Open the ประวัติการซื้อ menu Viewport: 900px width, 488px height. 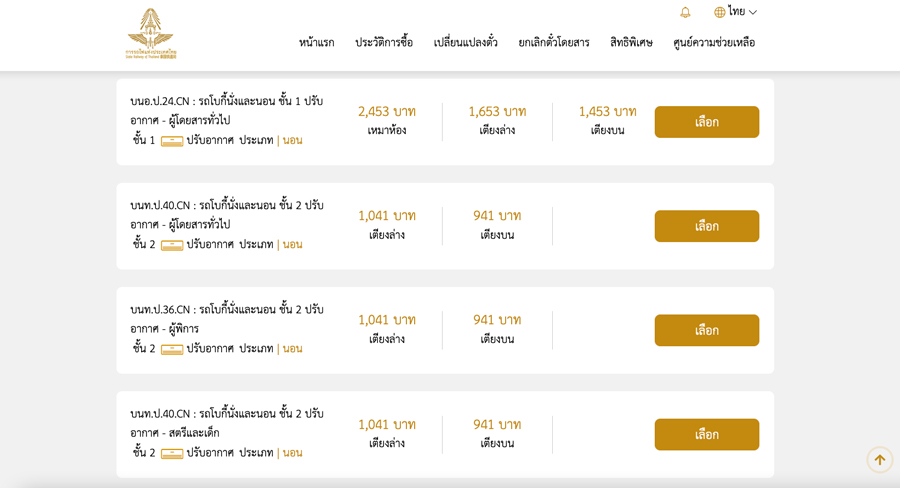pos(384,42)
